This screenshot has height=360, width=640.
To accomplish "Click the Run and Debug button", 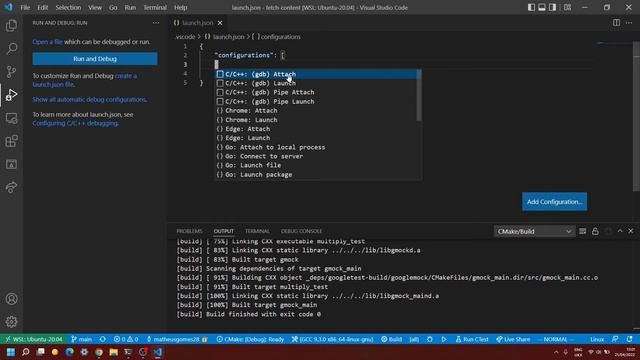I will (95, 59).
